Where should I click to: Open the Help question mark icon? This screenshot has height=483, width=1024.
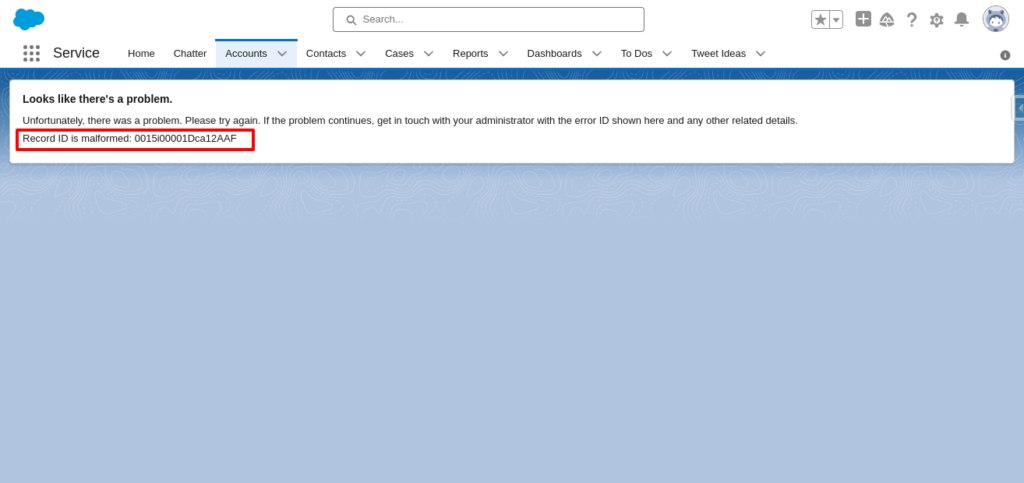912,20
